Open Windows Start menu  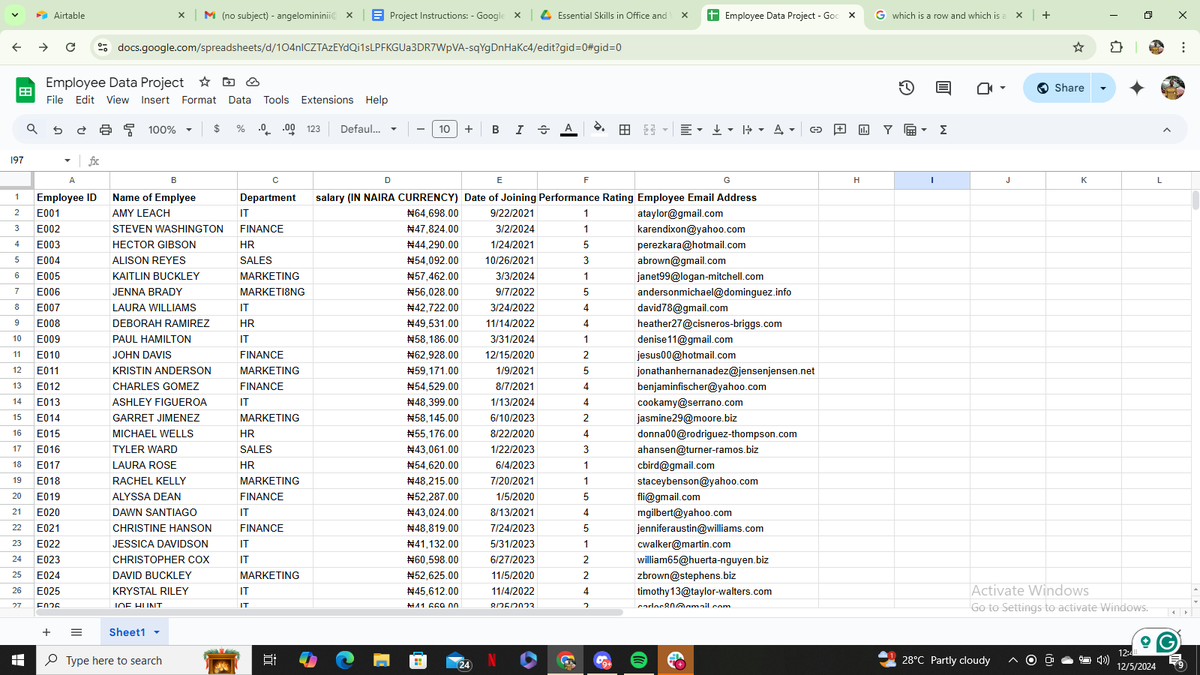click(x=18, y=661)
